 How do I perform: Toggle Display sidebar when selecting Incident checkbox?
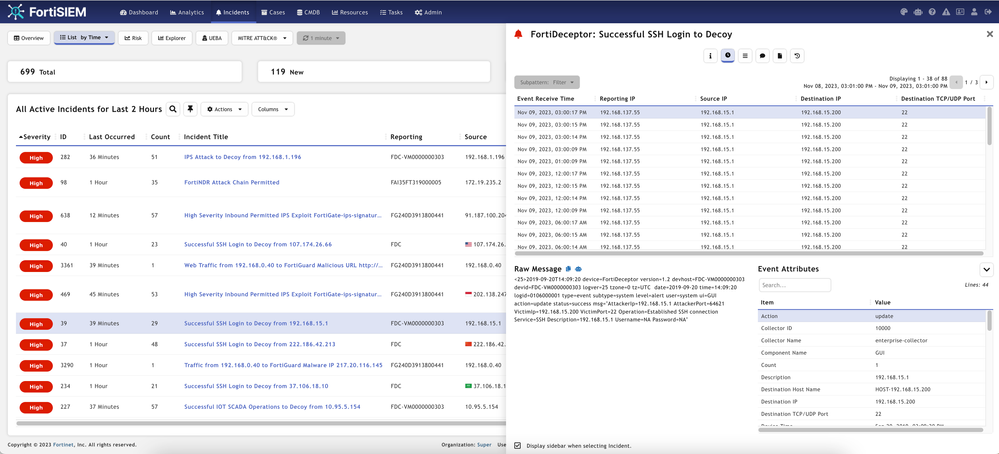[x=517, y=445]
